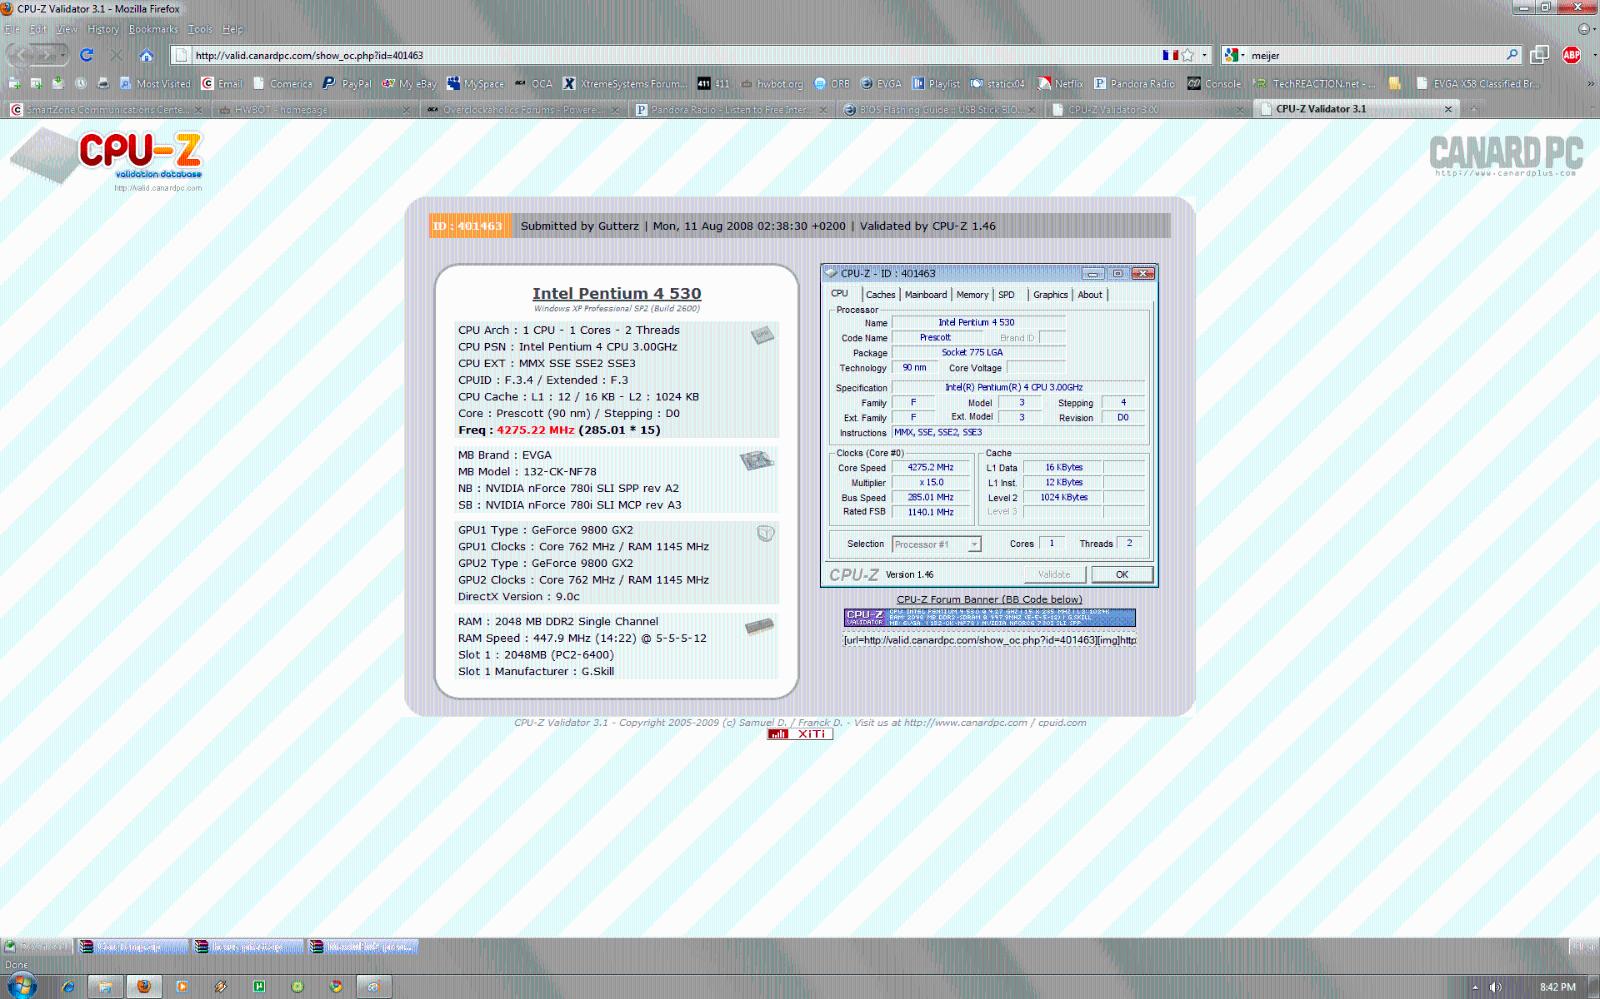Select the Caches tab in CPU-Z image

tap(880, 295)
